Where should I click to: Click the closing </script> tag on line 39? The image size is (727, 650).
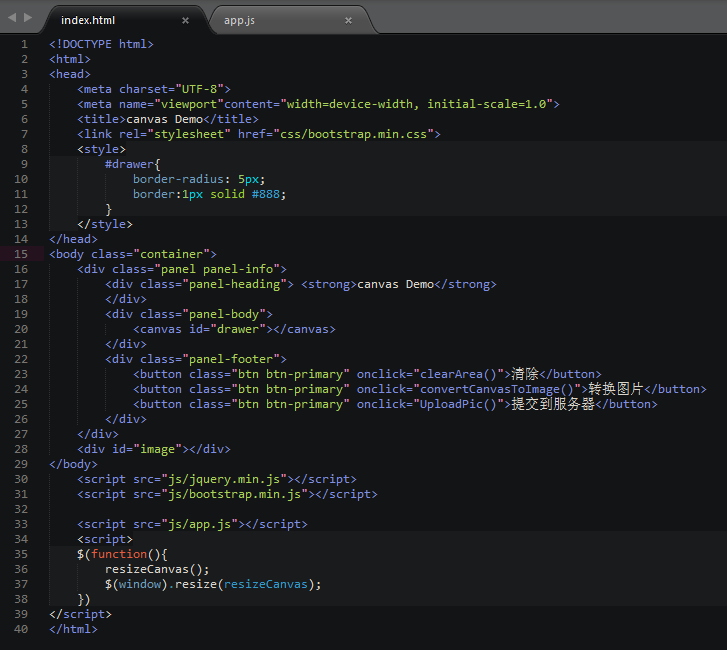80,614
